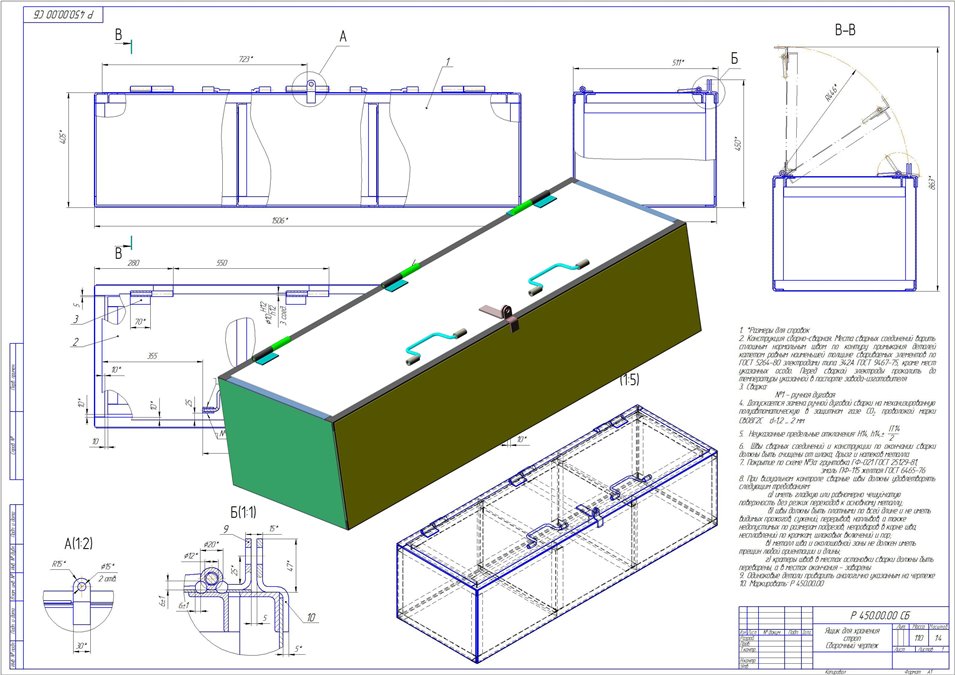The height and width of the screenshot is (675, 955).
Task: Click technical requirement note 7 about coating
Action: [833, 467]
